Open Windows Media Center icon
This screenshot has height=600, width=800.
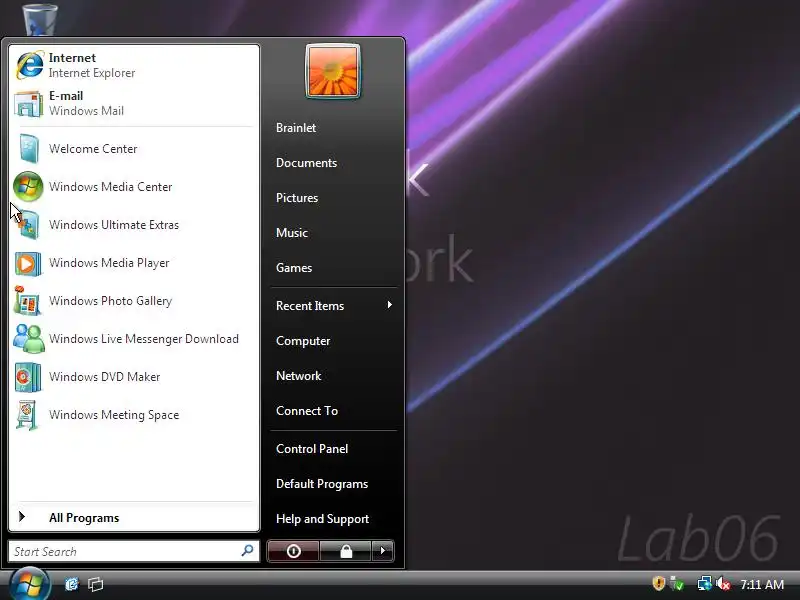(x=28, y=187)
